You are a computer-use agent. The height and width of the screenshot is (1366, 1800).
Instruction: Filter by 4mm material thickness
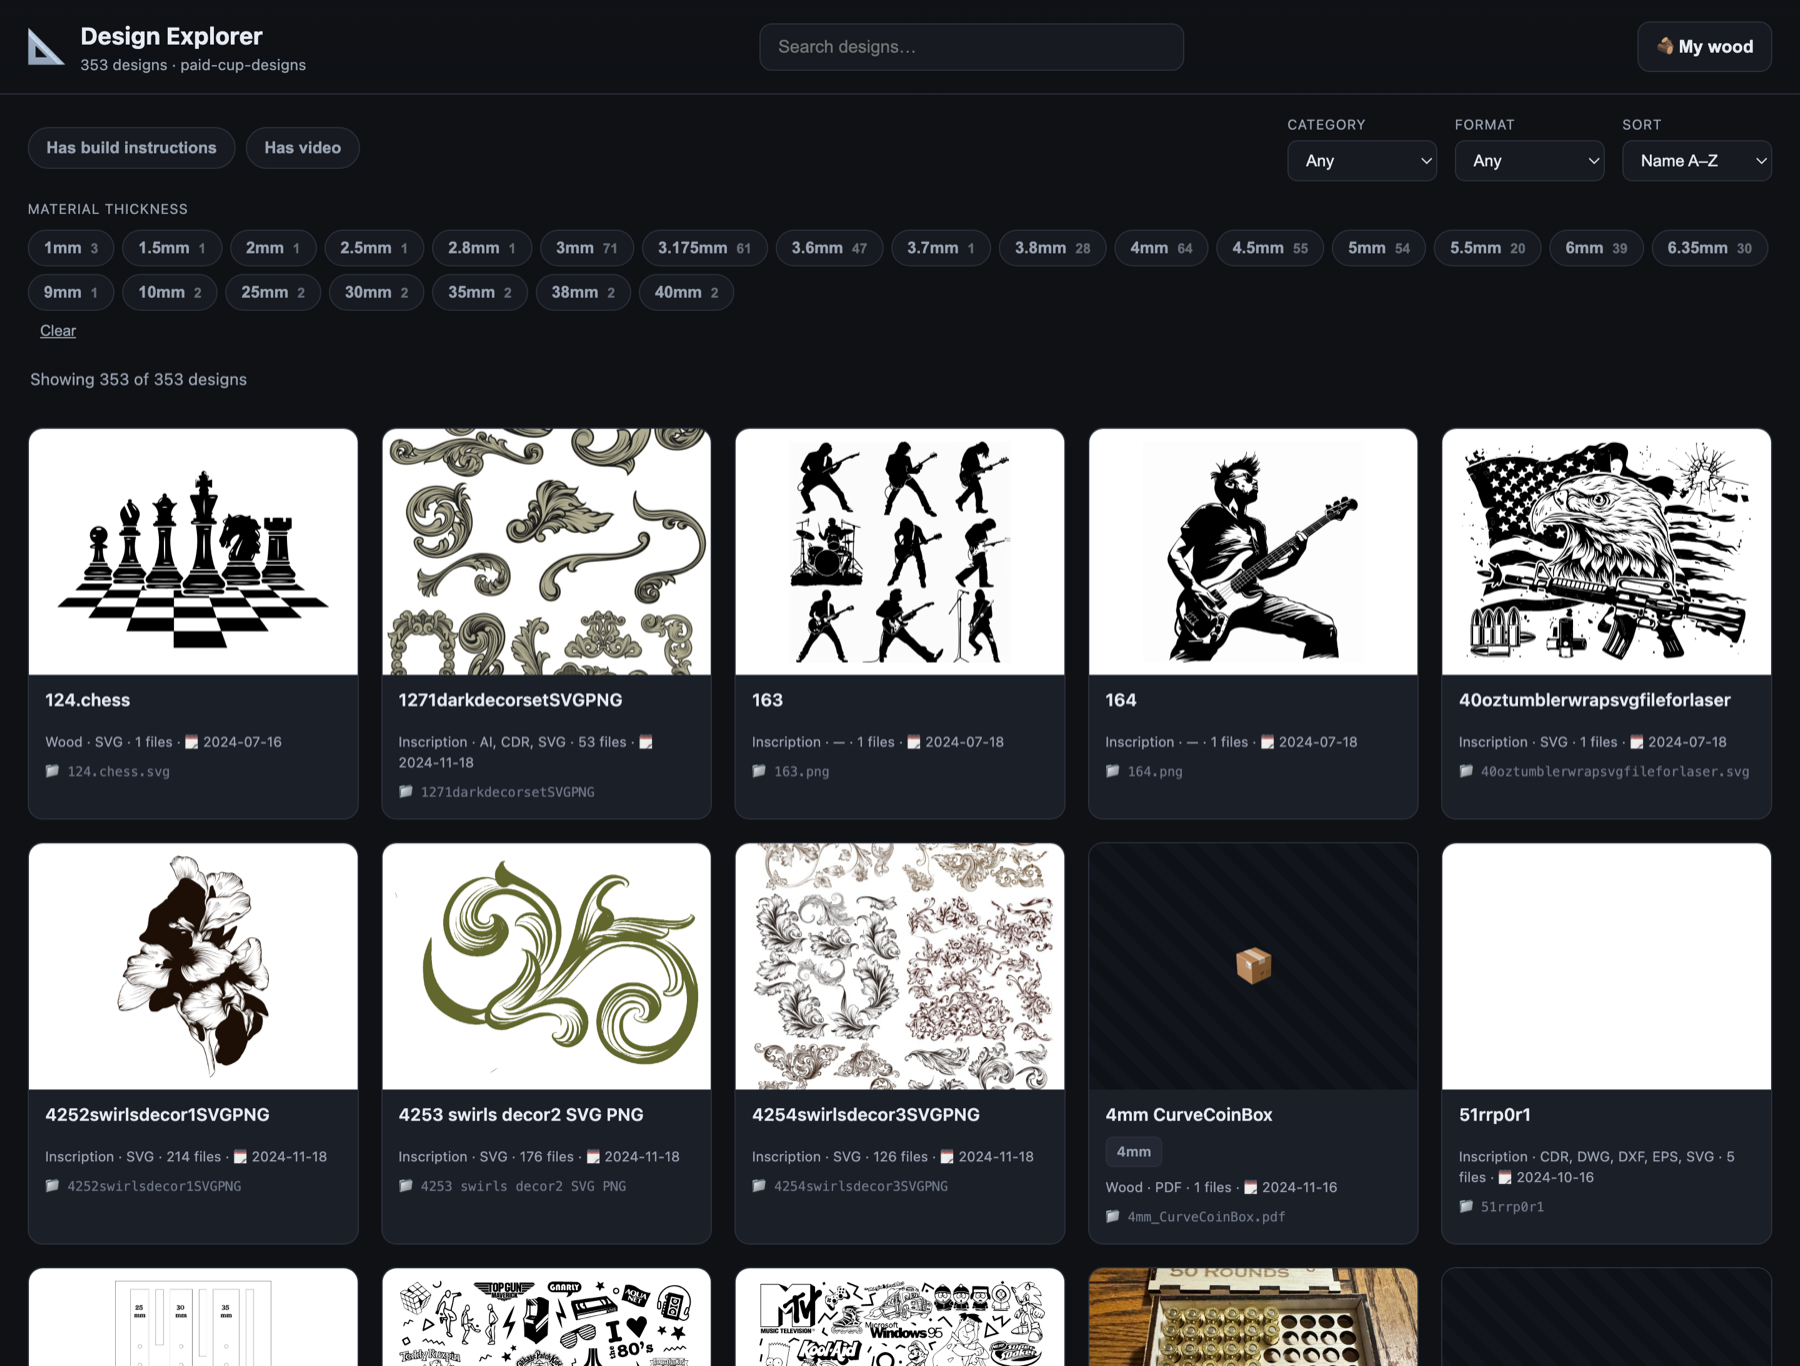coord(1161,248)
